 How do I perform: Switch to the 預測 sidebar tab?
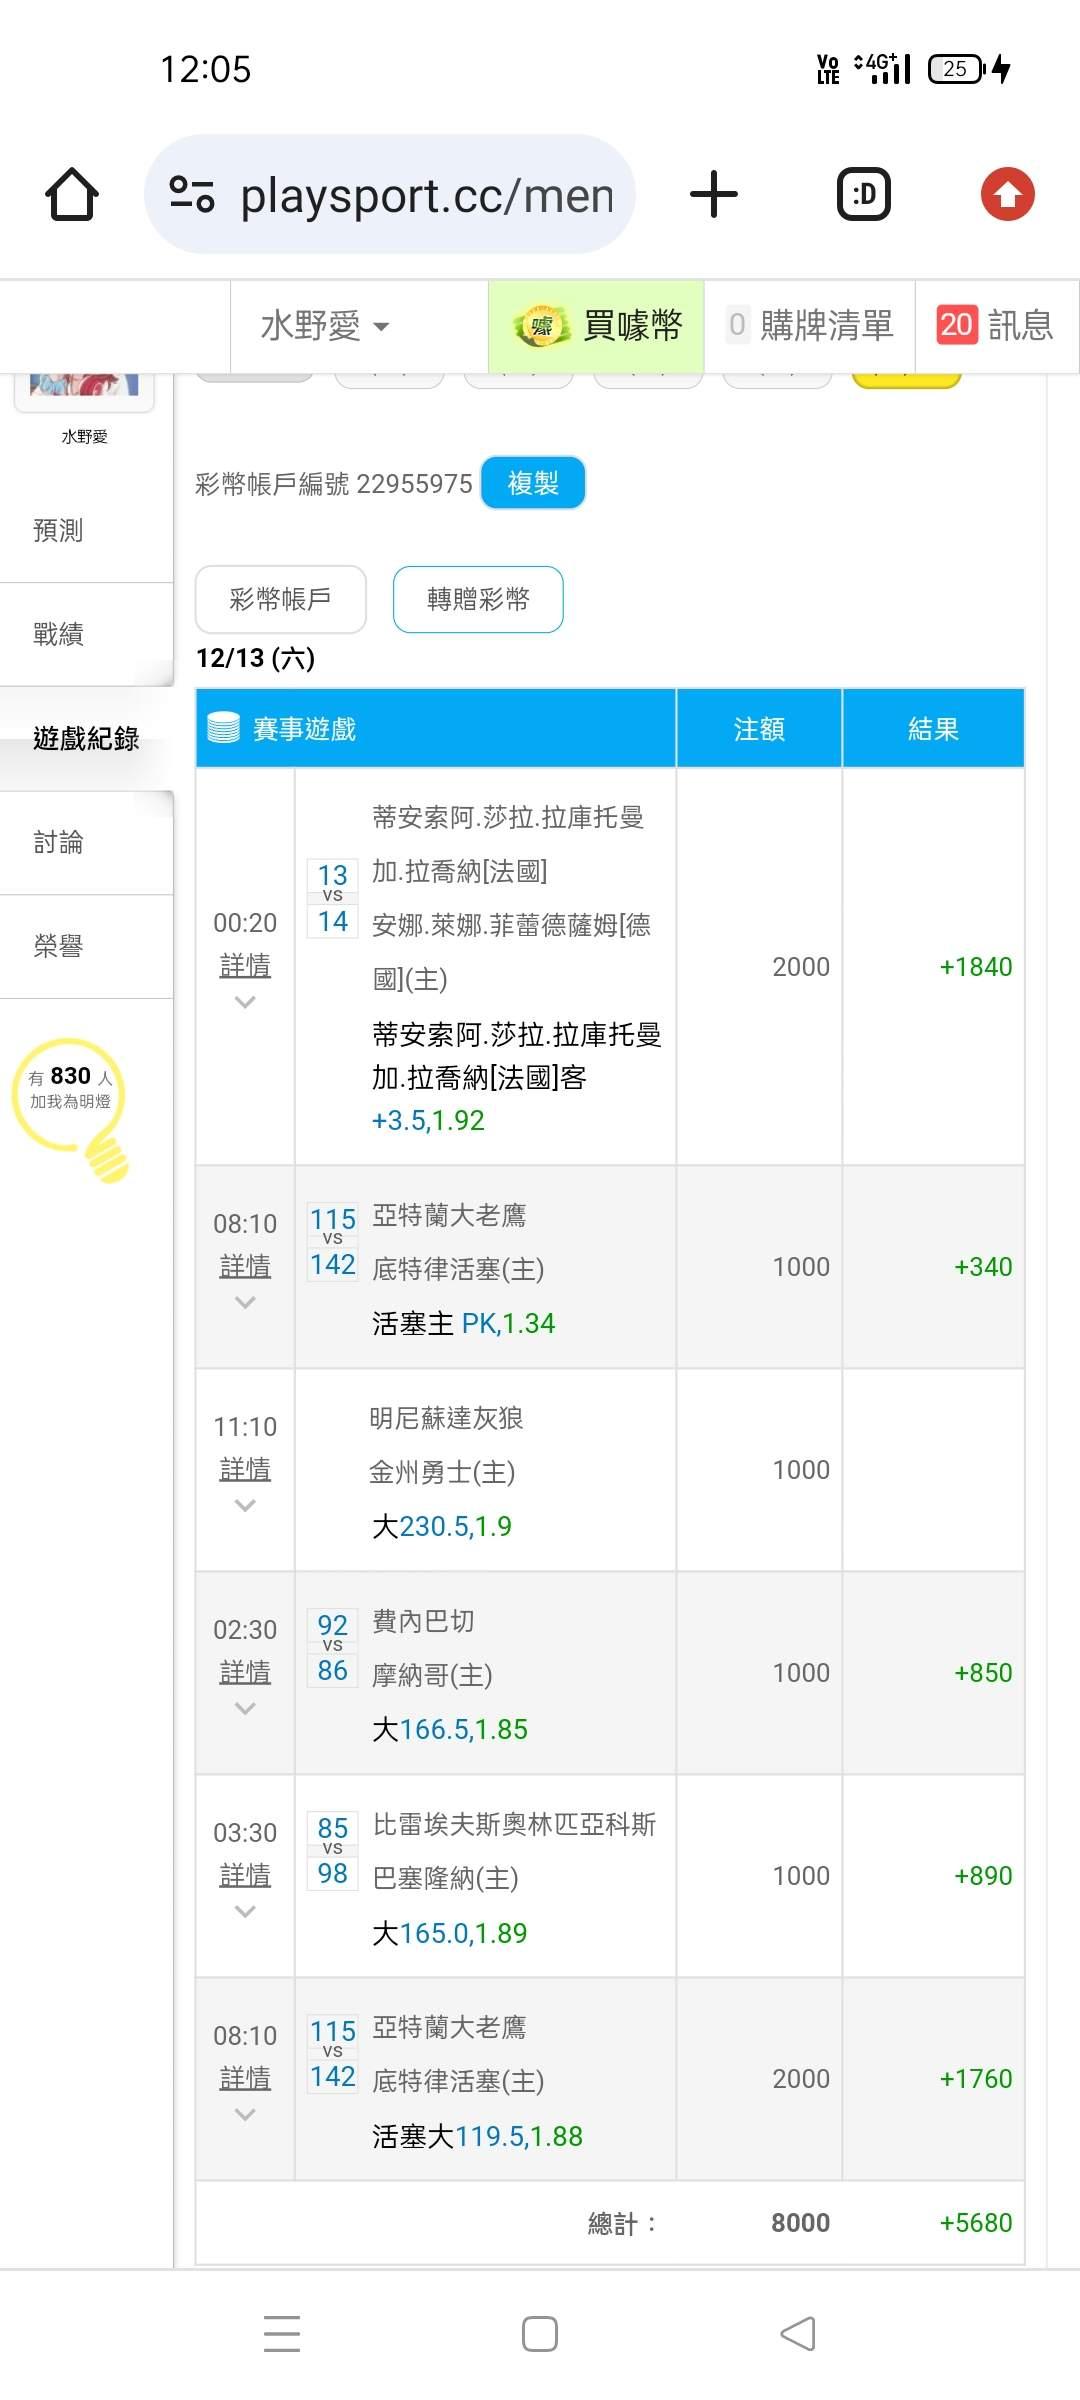58,530
